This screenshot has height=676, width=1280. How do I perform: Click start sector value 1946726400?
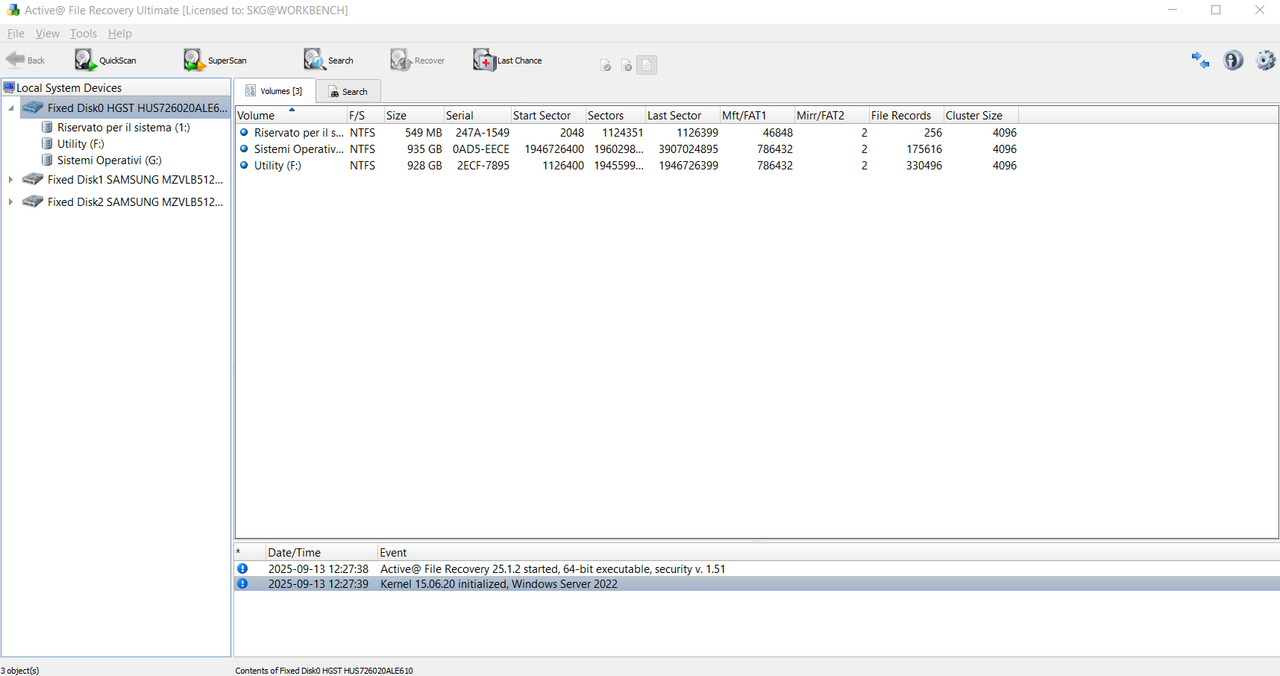pyautogui.click(x=554, y=149)
